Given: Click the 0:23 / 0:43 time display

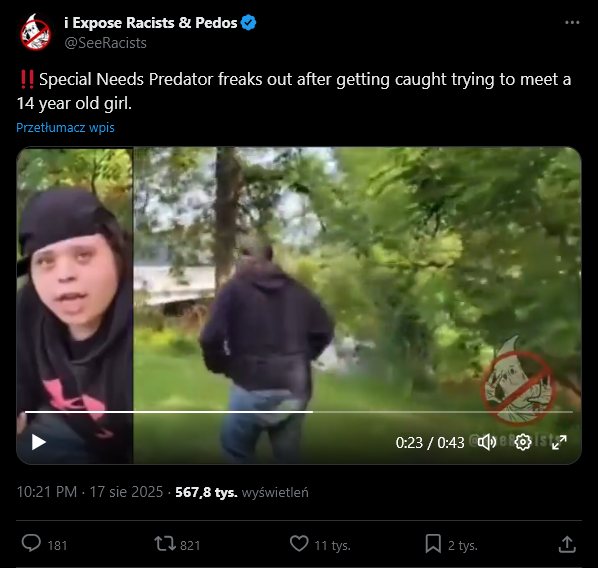Looking at the screenshot, I should [430, 442].
